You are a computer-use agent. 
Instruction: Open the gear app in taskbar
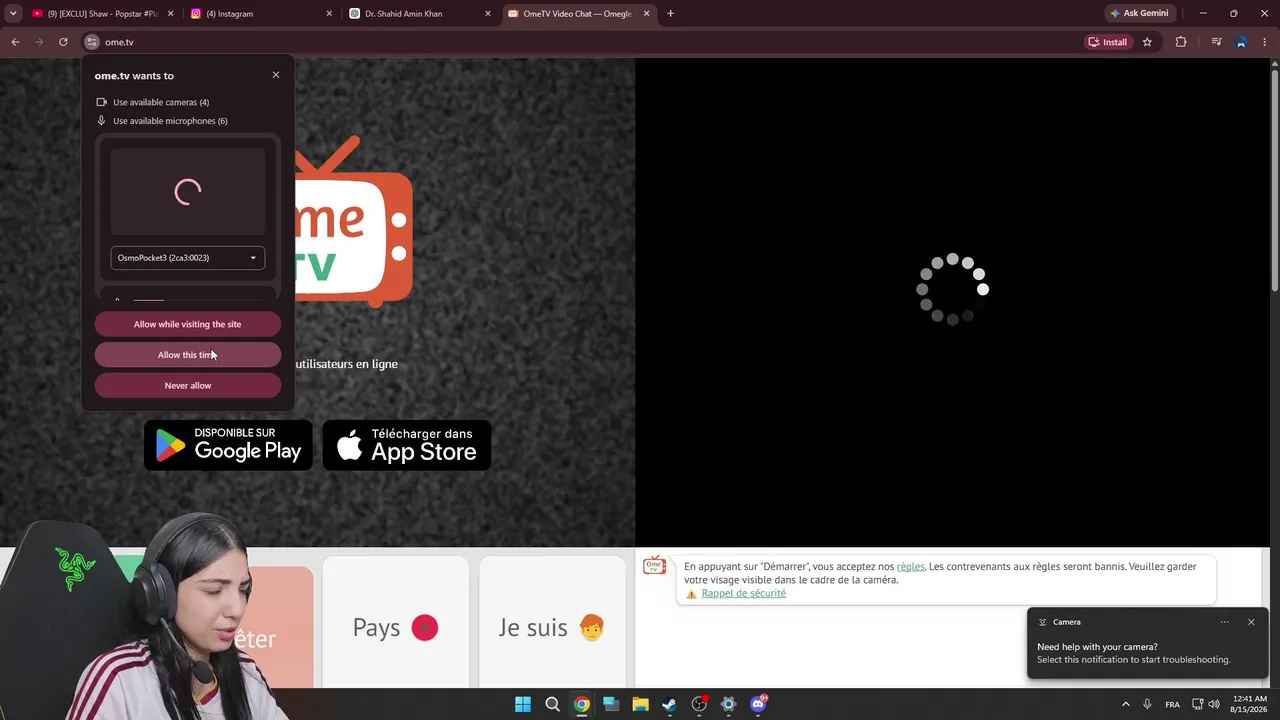[x=728, y=704]
